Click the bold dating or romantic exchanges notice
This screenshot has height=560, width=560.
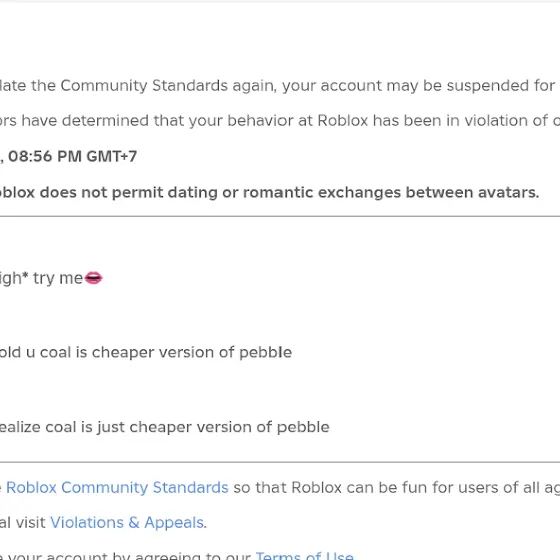(x=270, y=192)
